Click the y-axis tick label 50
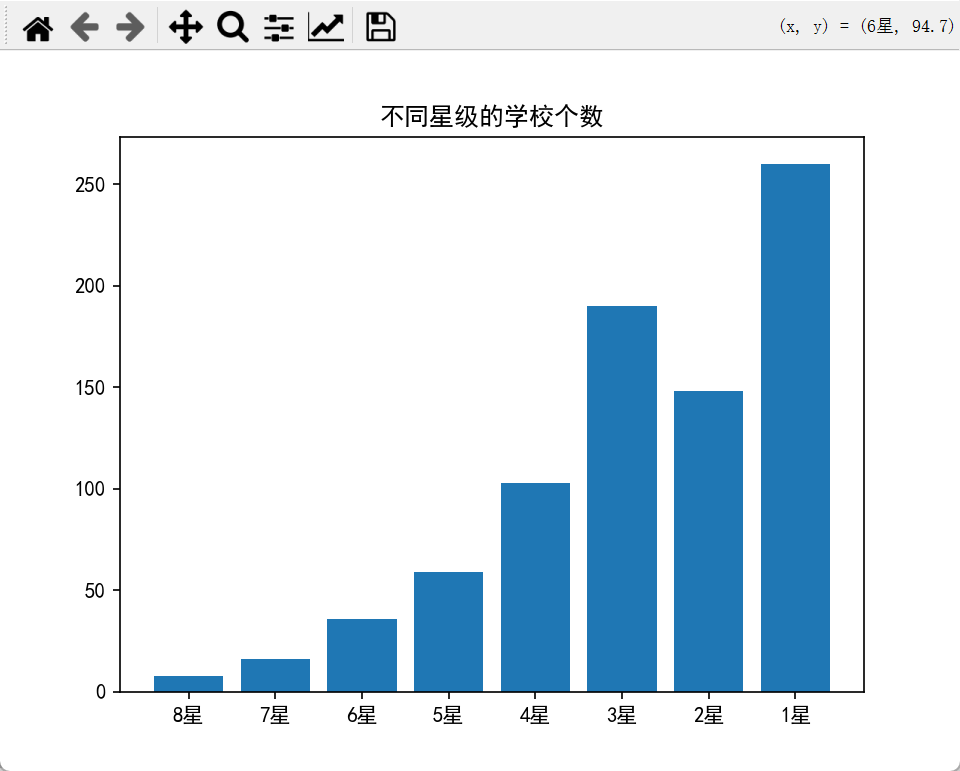 click(x=95, y=590)
